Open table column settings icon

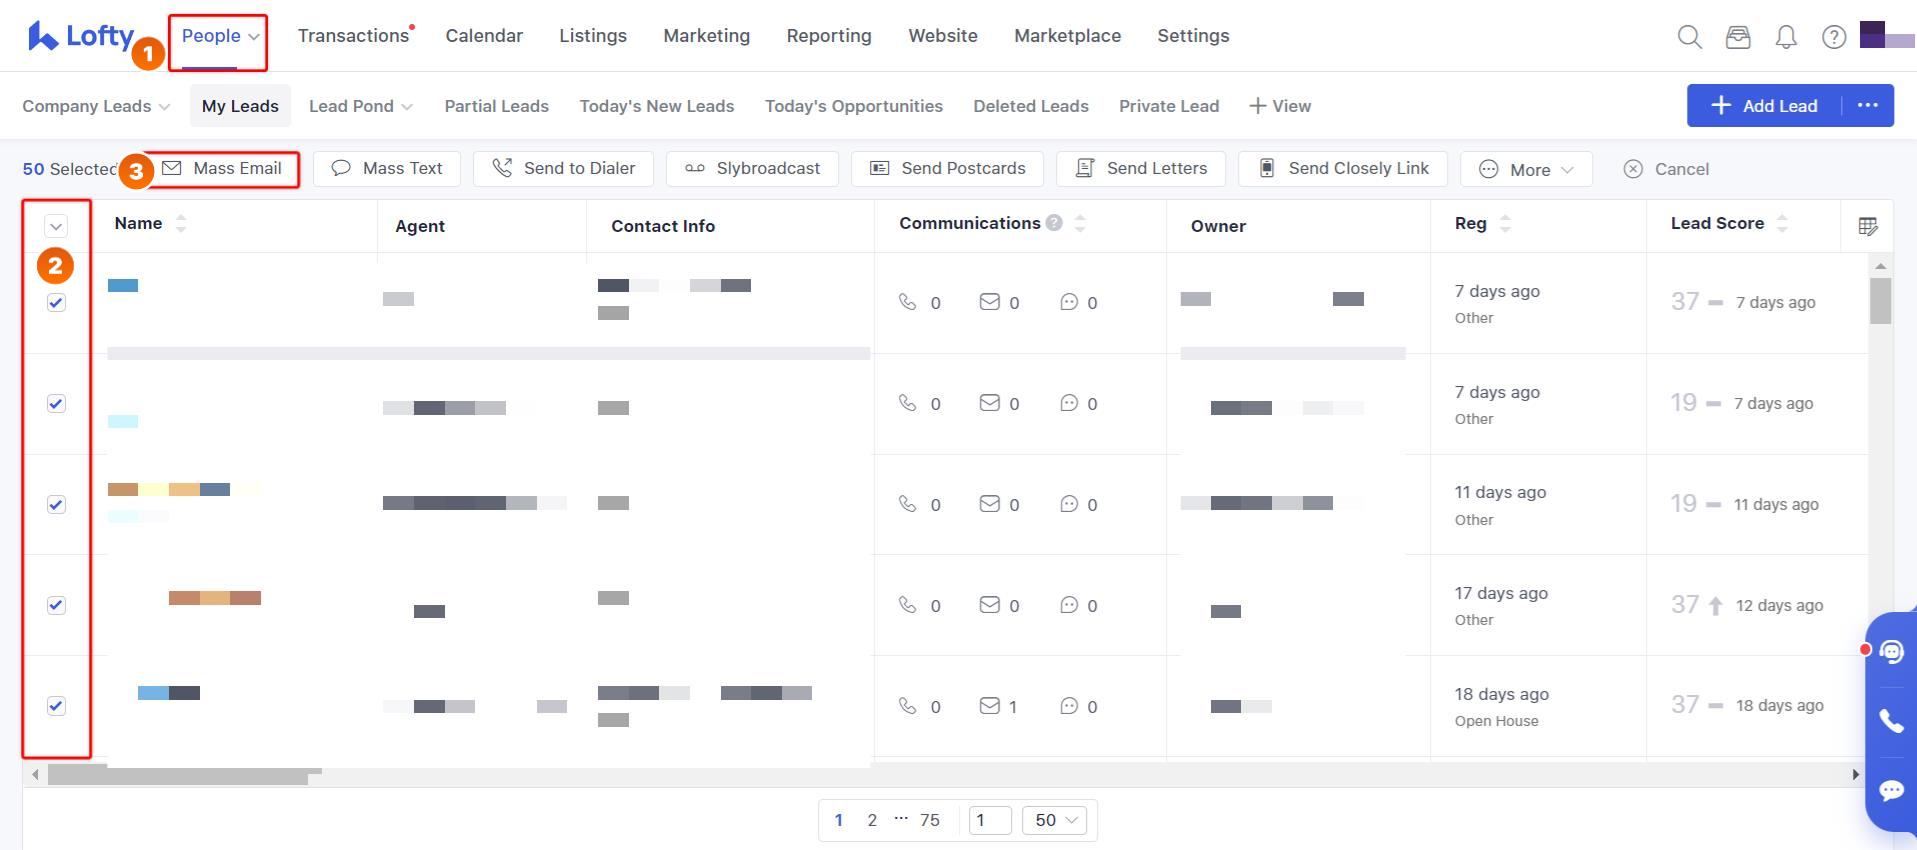[1867, 226]
